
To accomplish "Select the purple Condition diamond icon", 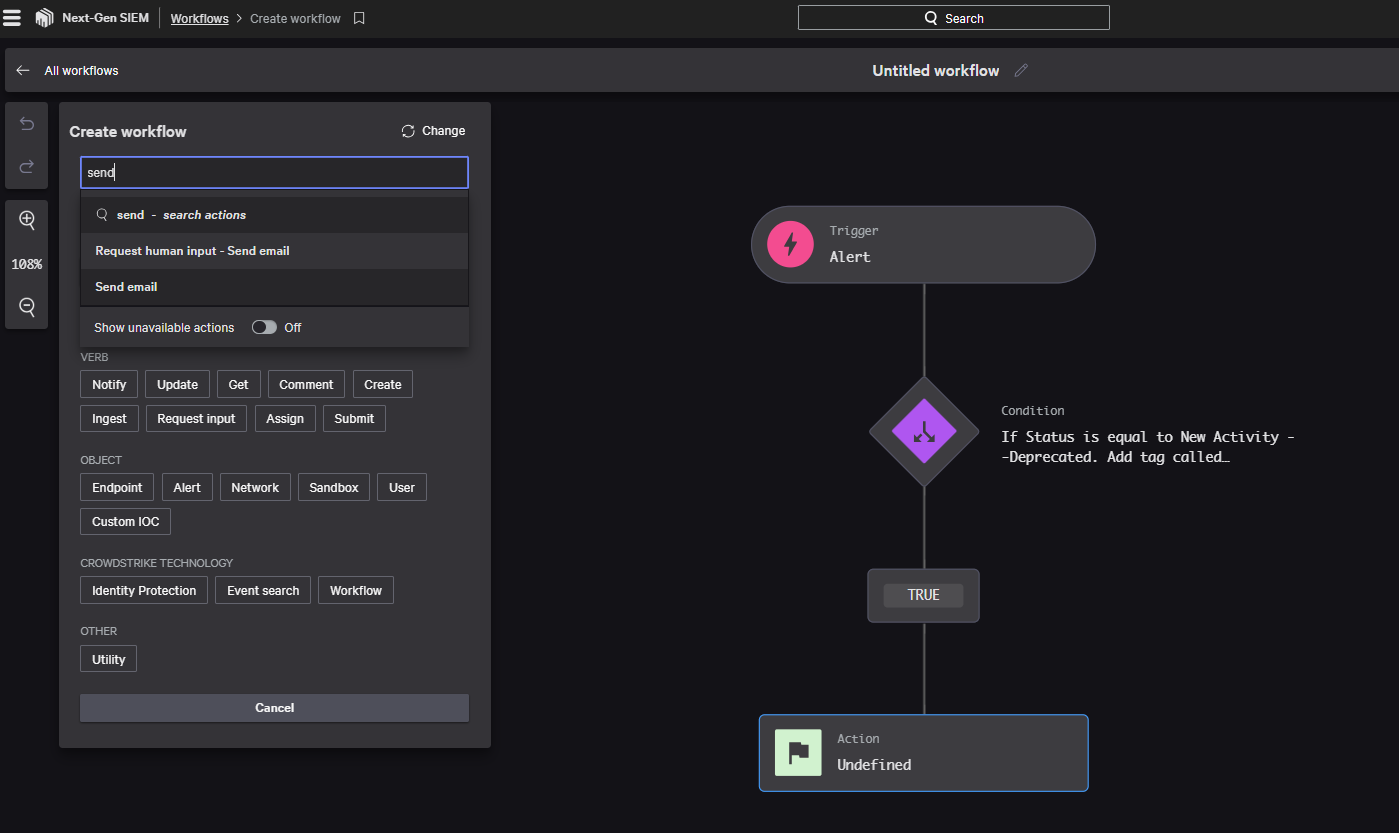I will click(924, 432).
